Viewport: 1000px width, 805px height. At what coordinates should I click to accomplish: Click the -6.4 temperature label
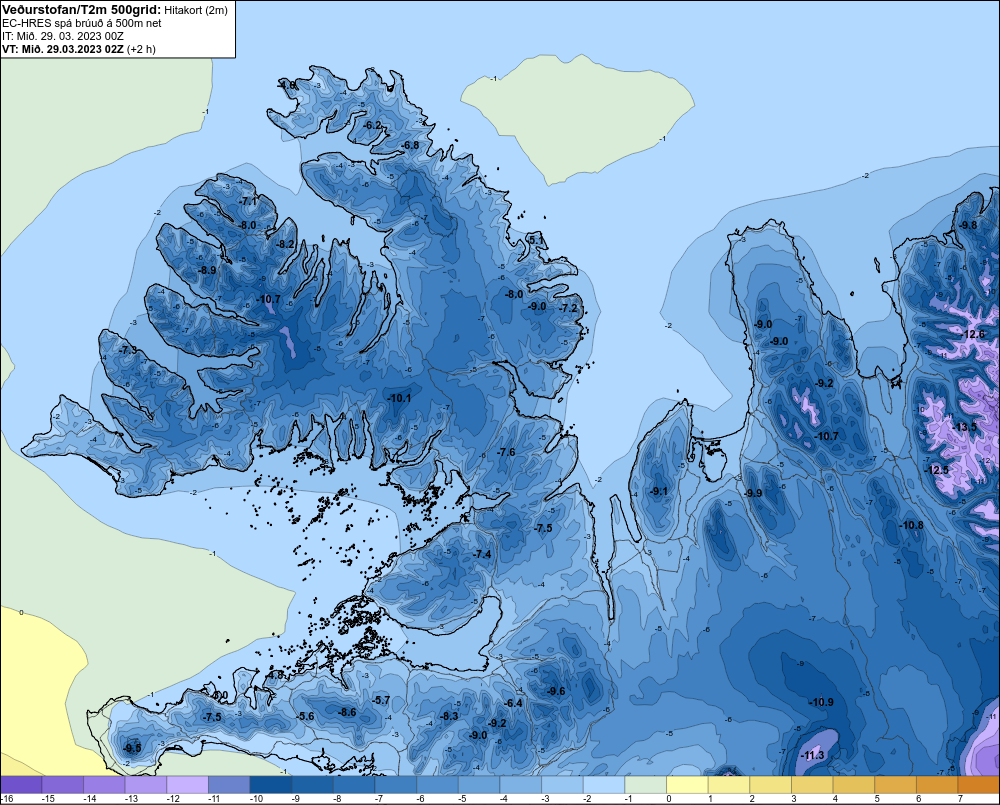coord(513,704)
